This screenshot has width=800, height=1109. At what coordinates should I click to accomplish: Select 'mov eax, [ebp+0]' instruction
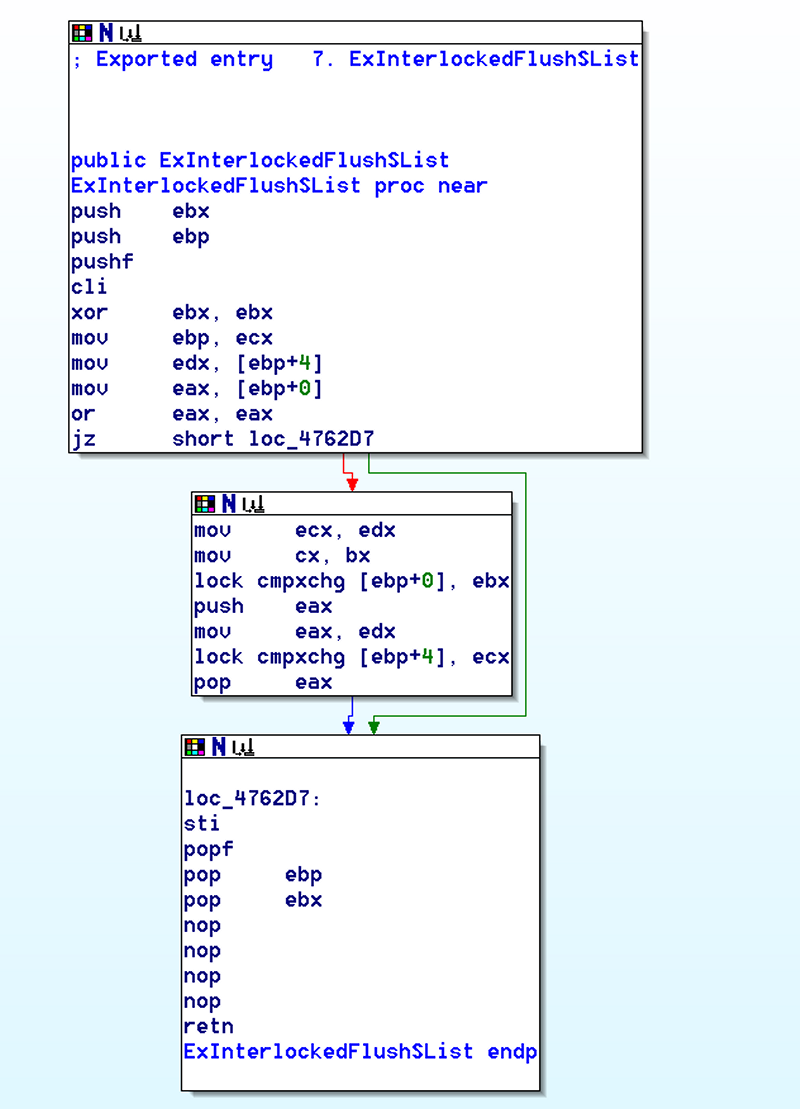[197, 389]
